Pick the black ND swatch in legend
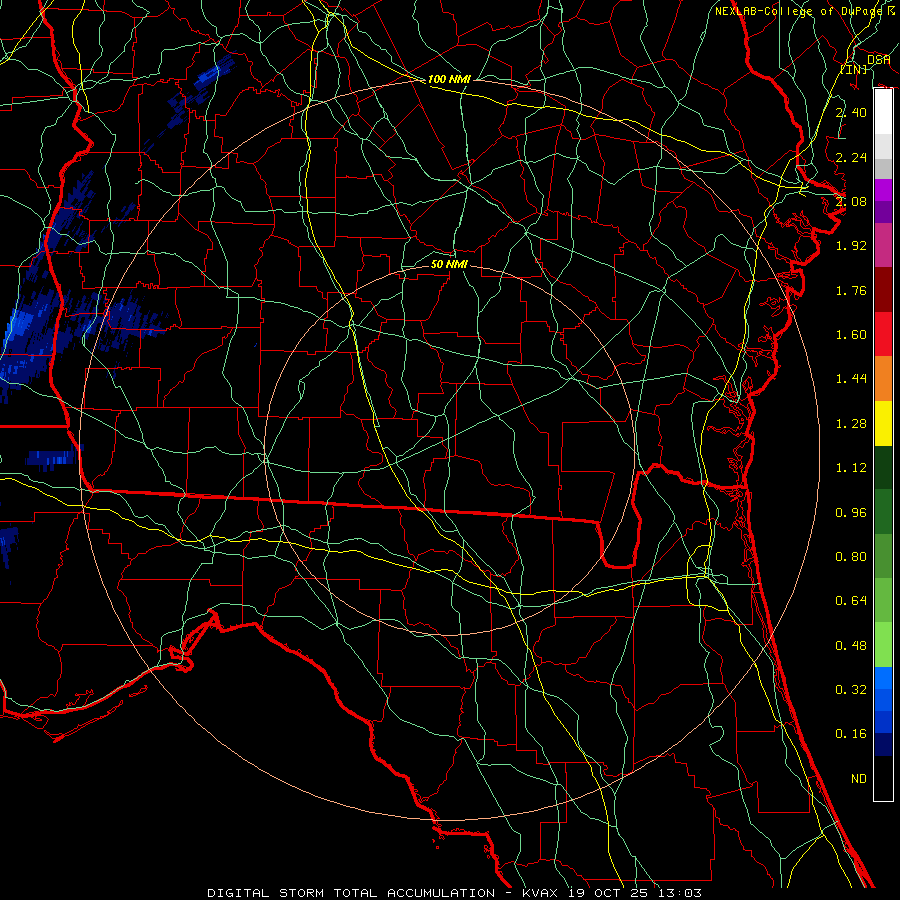 883,778
